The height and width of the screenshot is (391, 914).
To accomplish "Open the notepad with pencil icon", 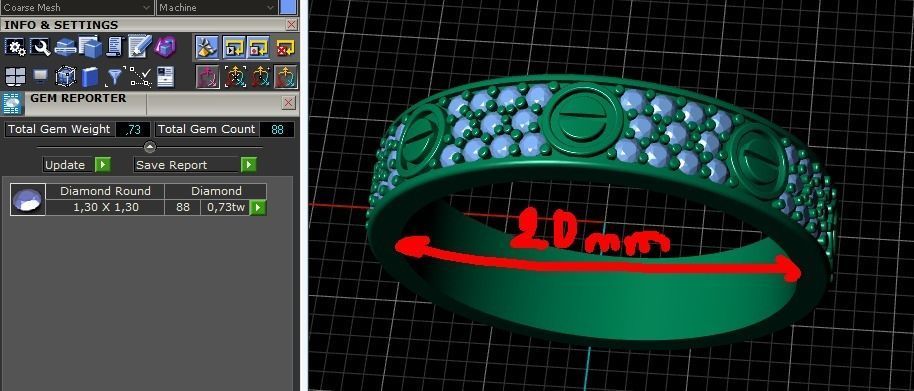I will 140,47.
